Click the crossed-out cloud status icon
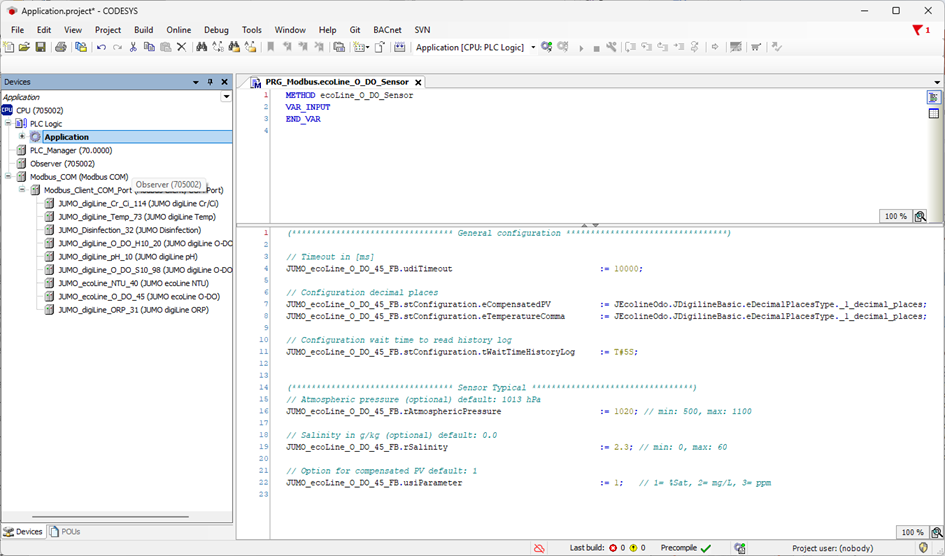This screenshot has width=945, height=556. tap(539, 548)
